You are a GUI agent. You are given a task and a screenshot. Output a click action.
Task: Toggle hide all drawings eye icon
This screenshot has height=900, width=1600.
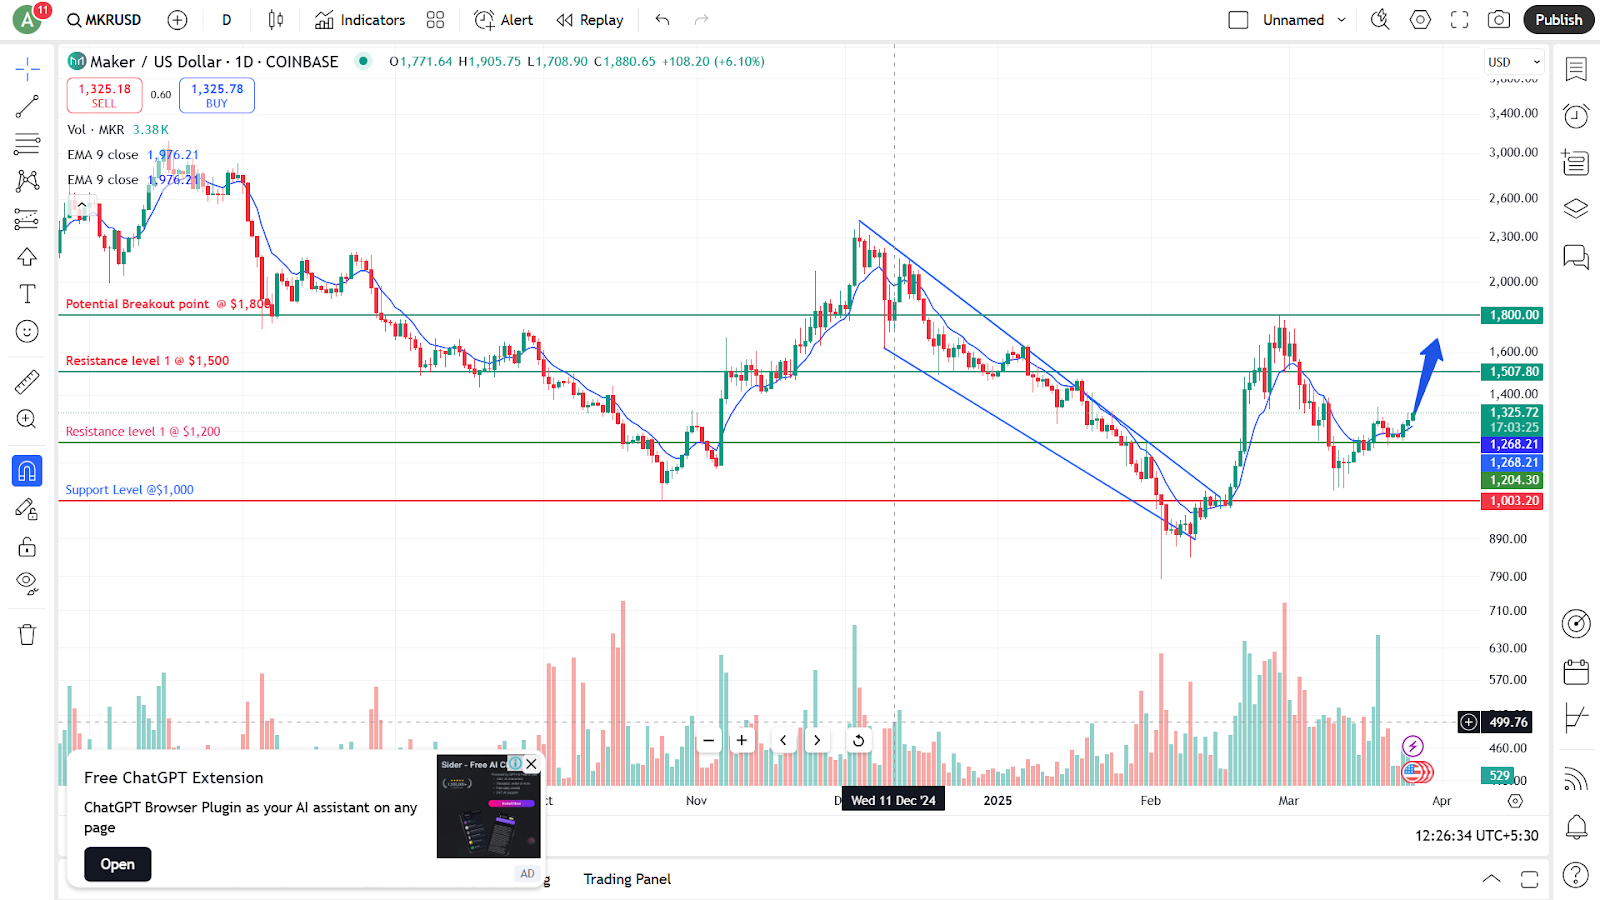[x=27, y=583]
